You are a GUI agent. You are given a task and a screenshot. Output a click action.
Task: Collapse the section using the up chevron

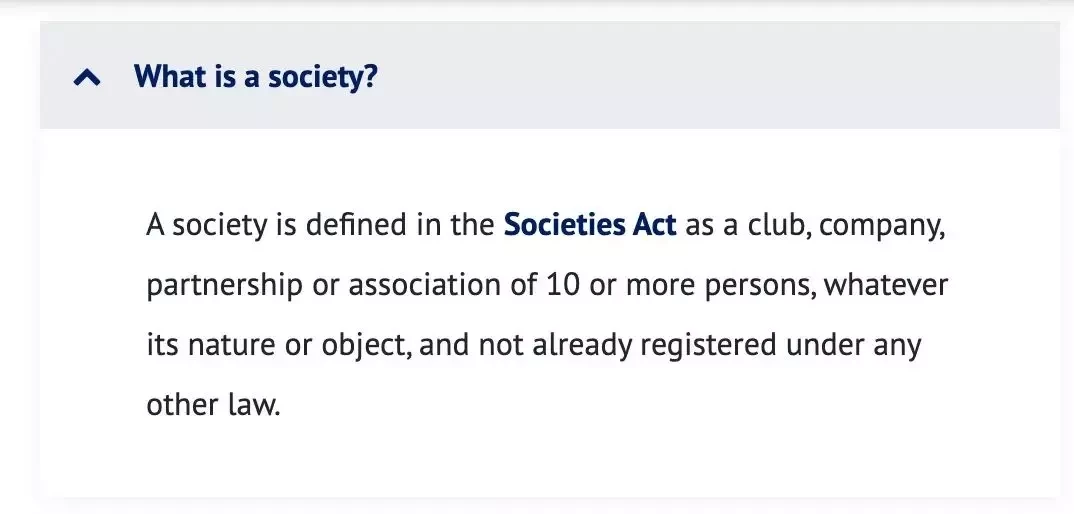(87, 78)
